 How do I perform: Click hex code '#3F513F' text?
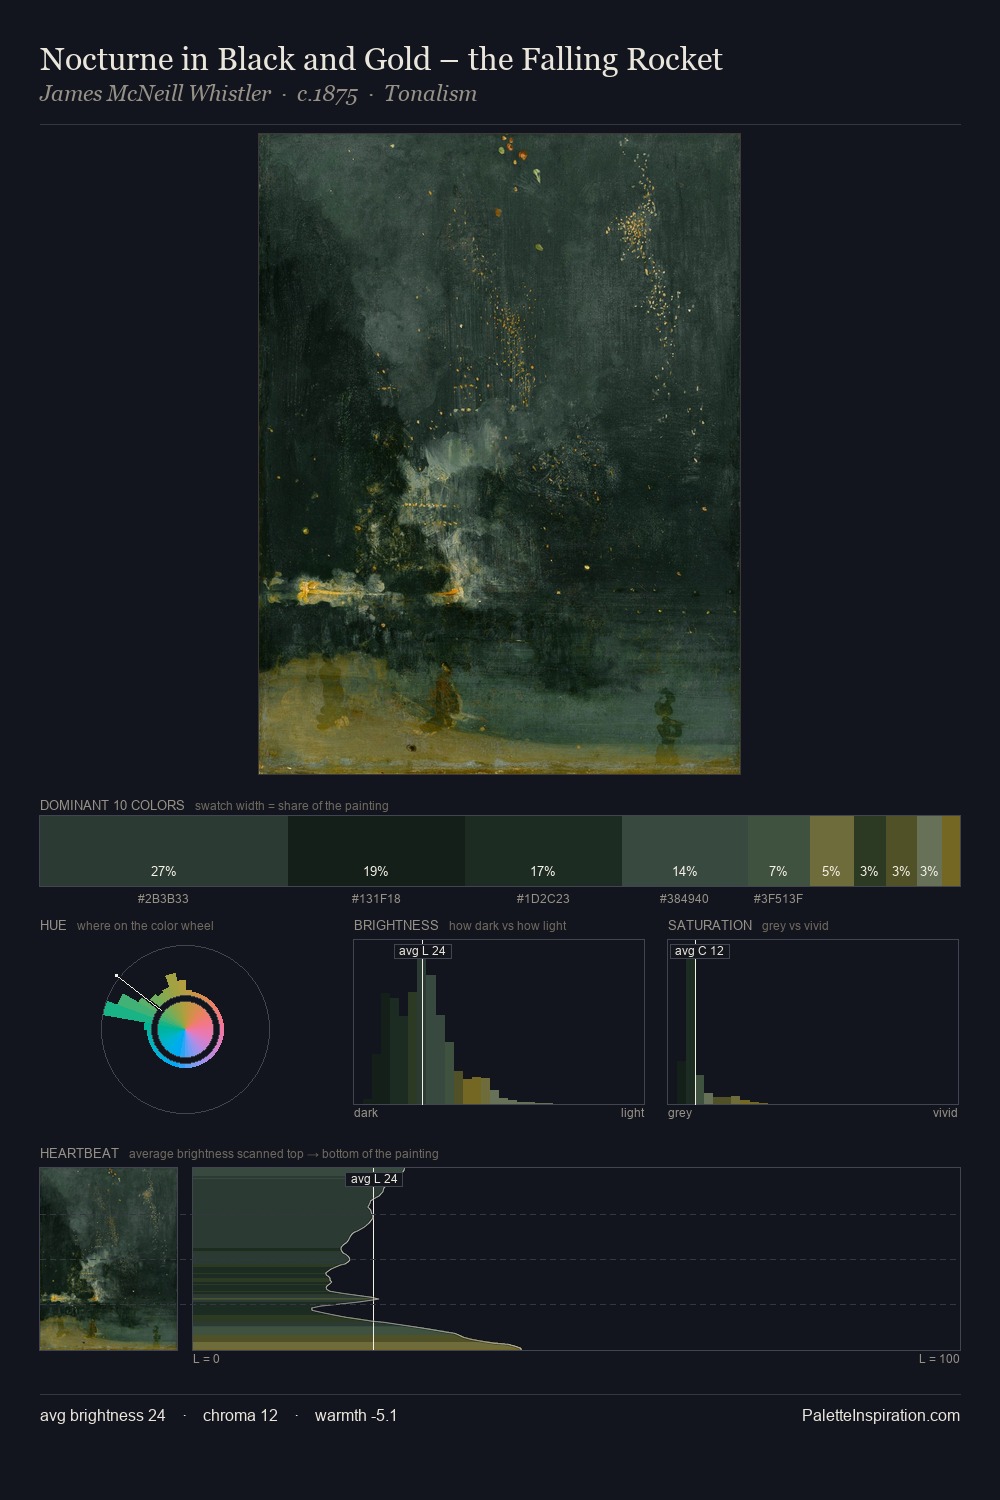tap(778, 899)
